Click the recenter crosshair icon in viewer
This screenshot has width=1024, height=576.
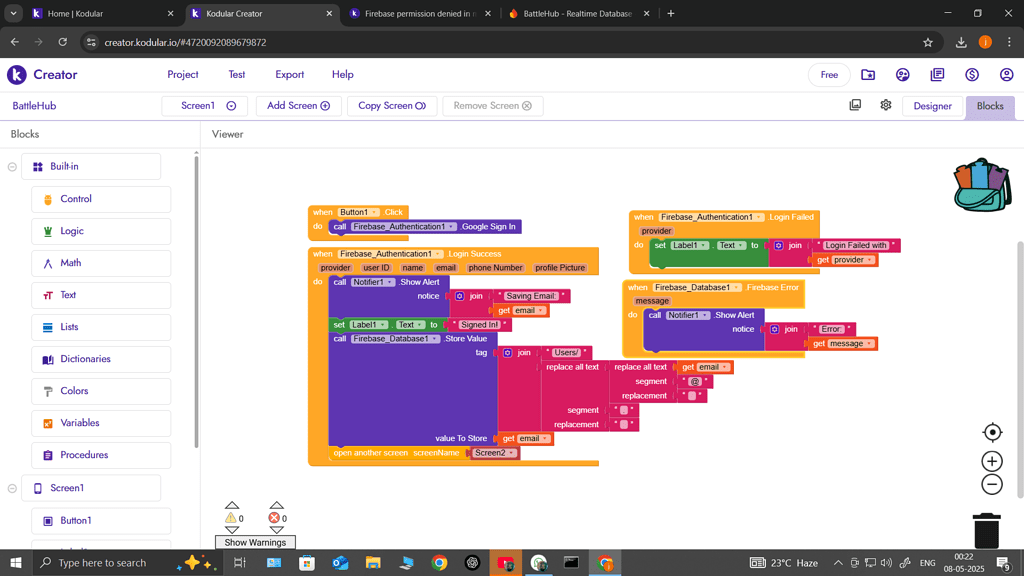coord(991,432)
